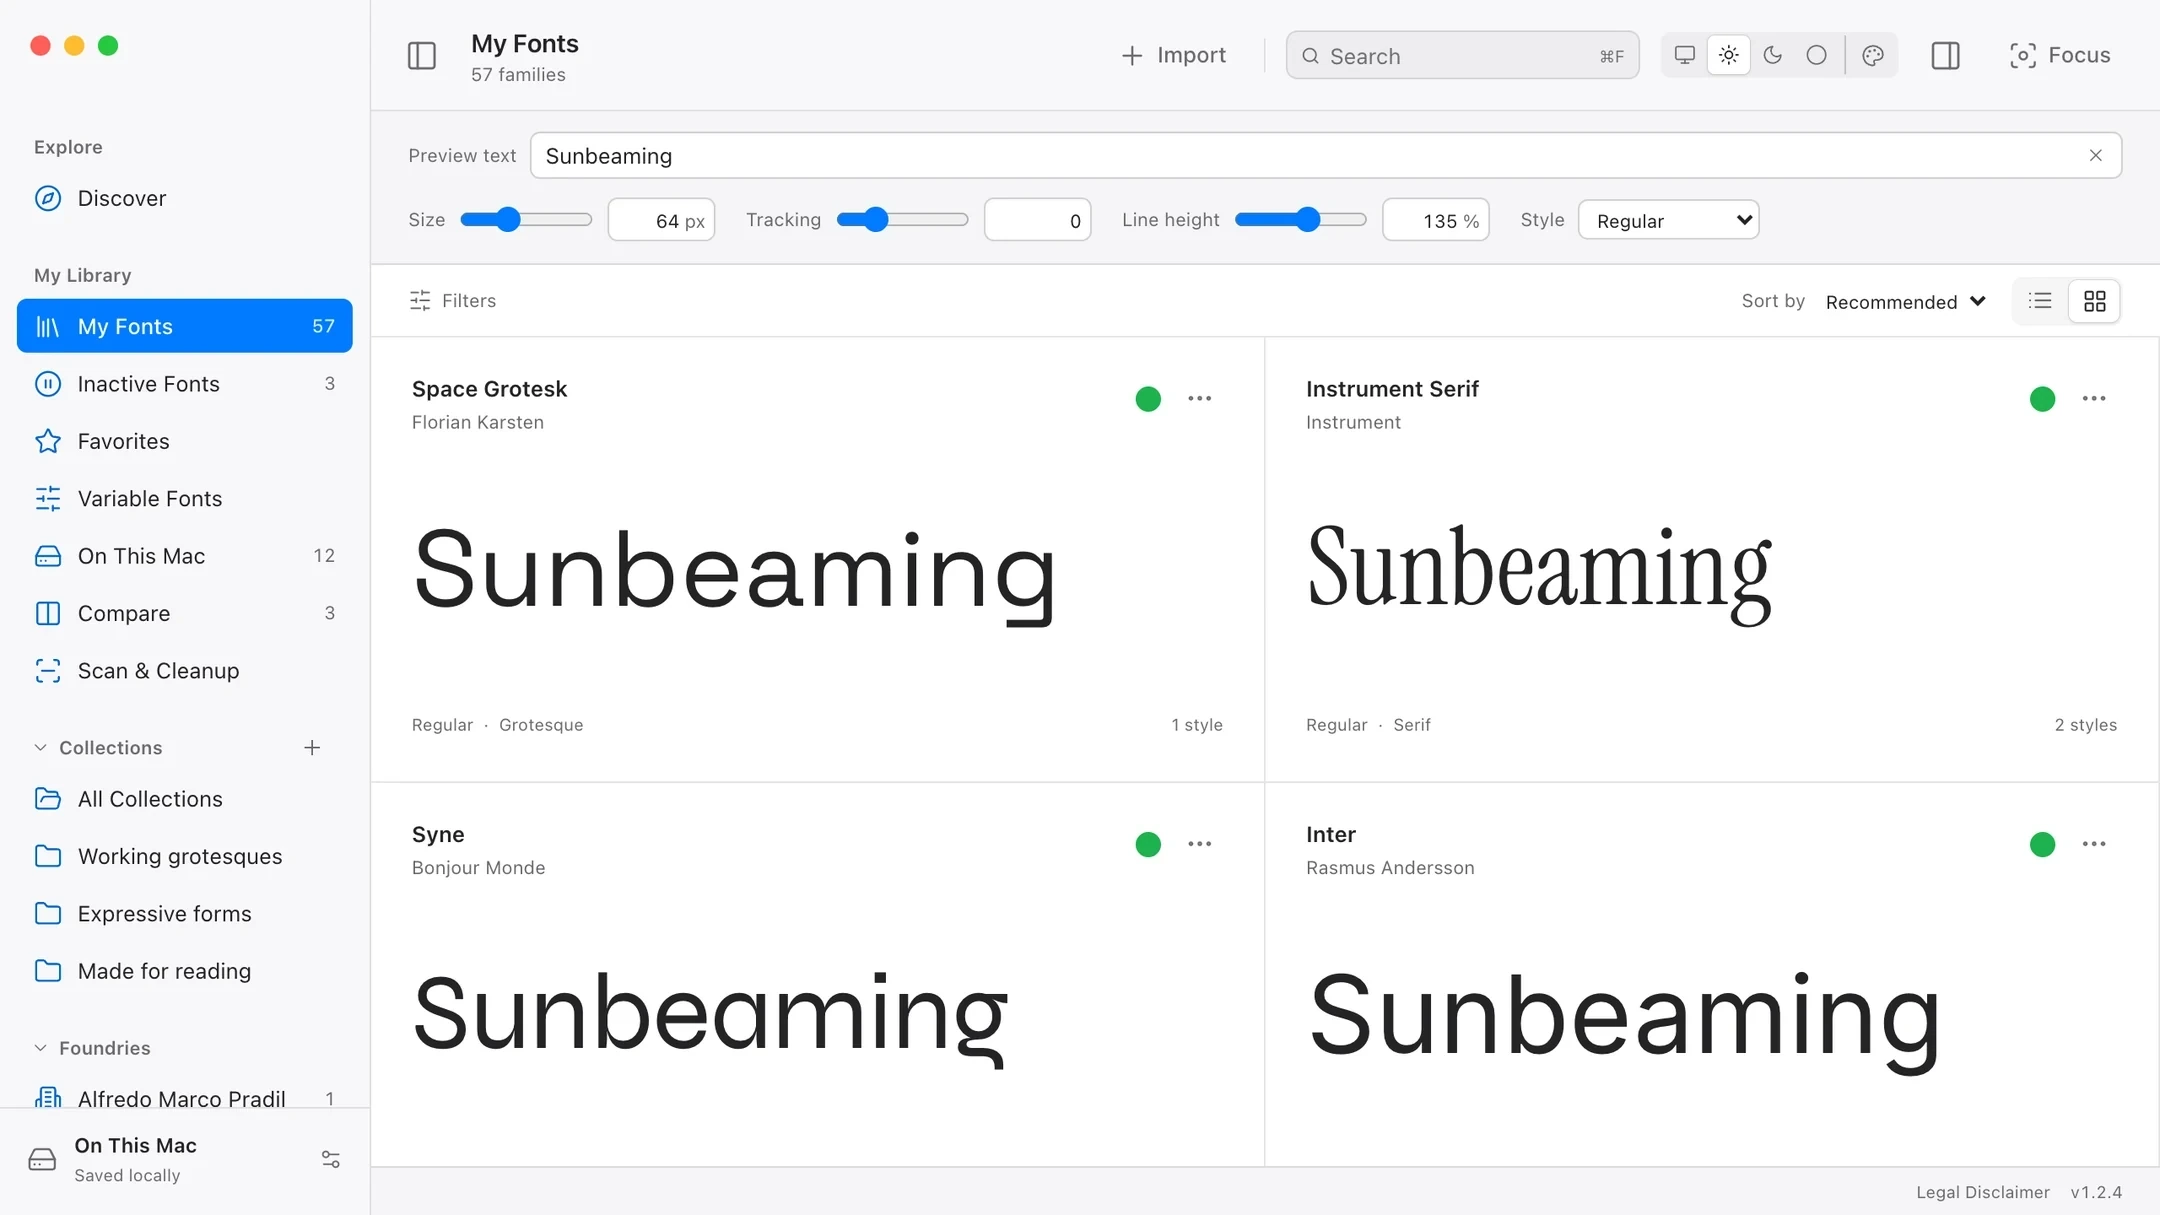
Task: Open the Compare view
Action: [185, 613]
